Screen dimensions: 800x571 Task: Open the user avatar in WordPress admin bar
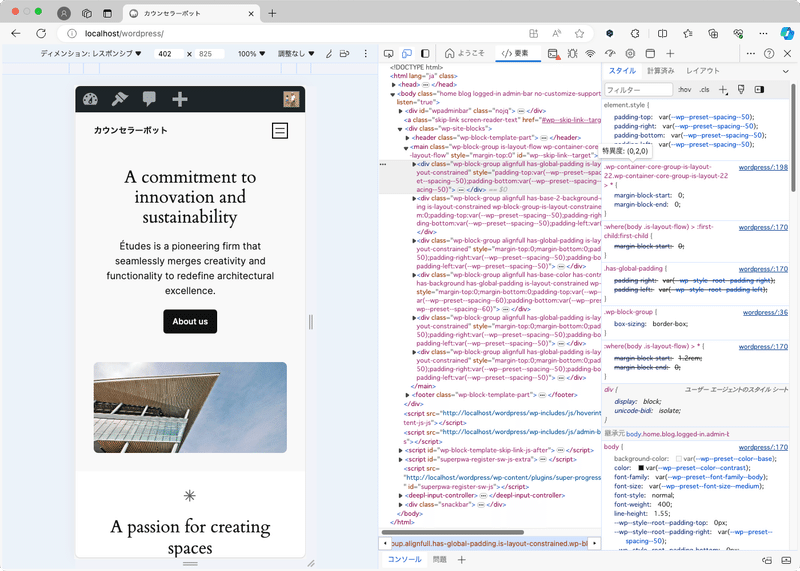291,99
